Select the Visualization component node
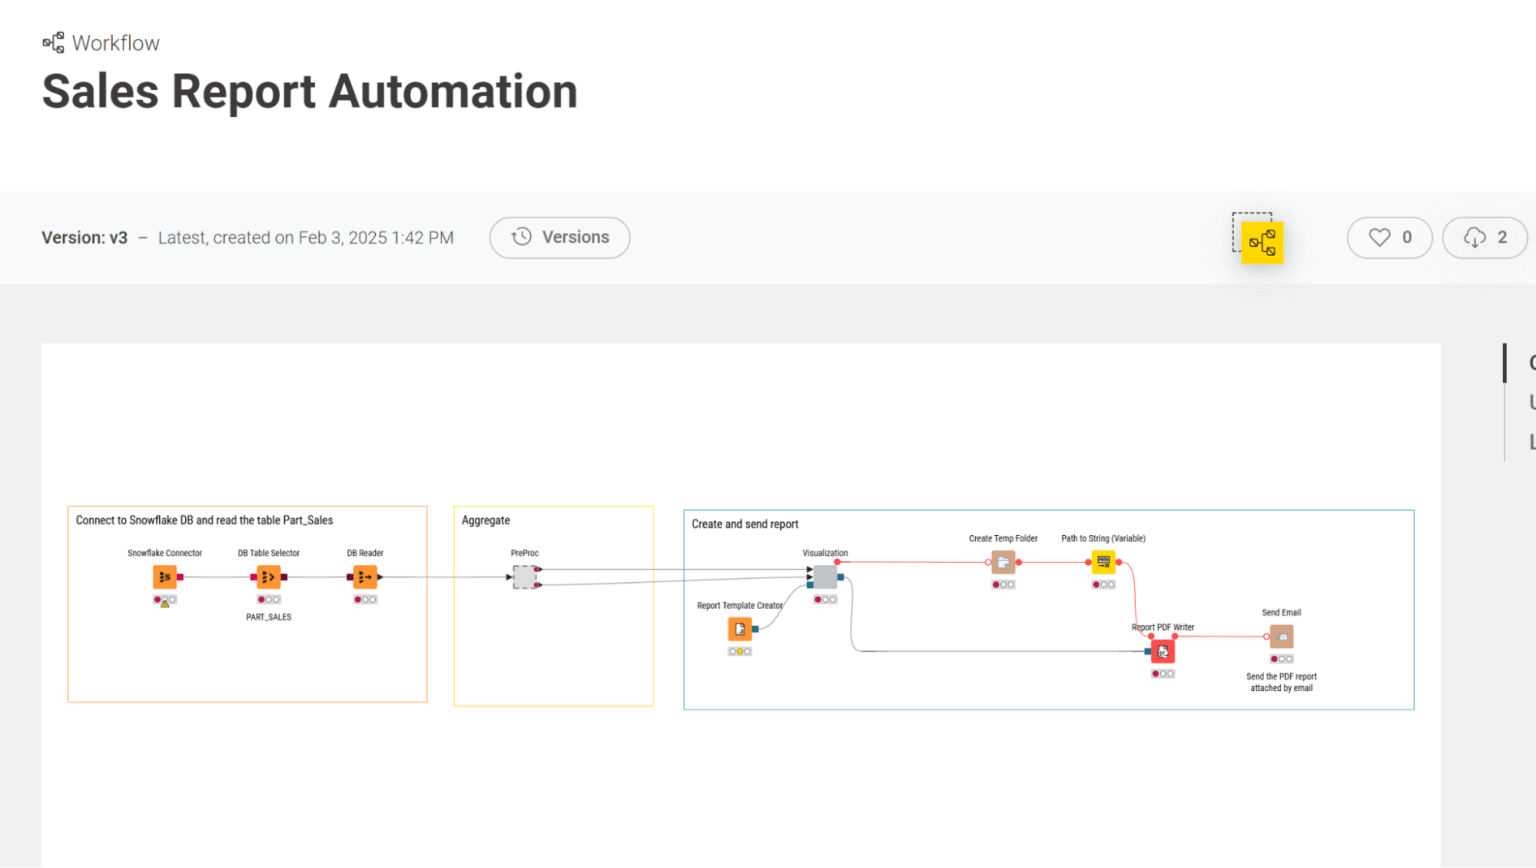Viewport: 1536px width, 868px height. [x=825, y=577]
